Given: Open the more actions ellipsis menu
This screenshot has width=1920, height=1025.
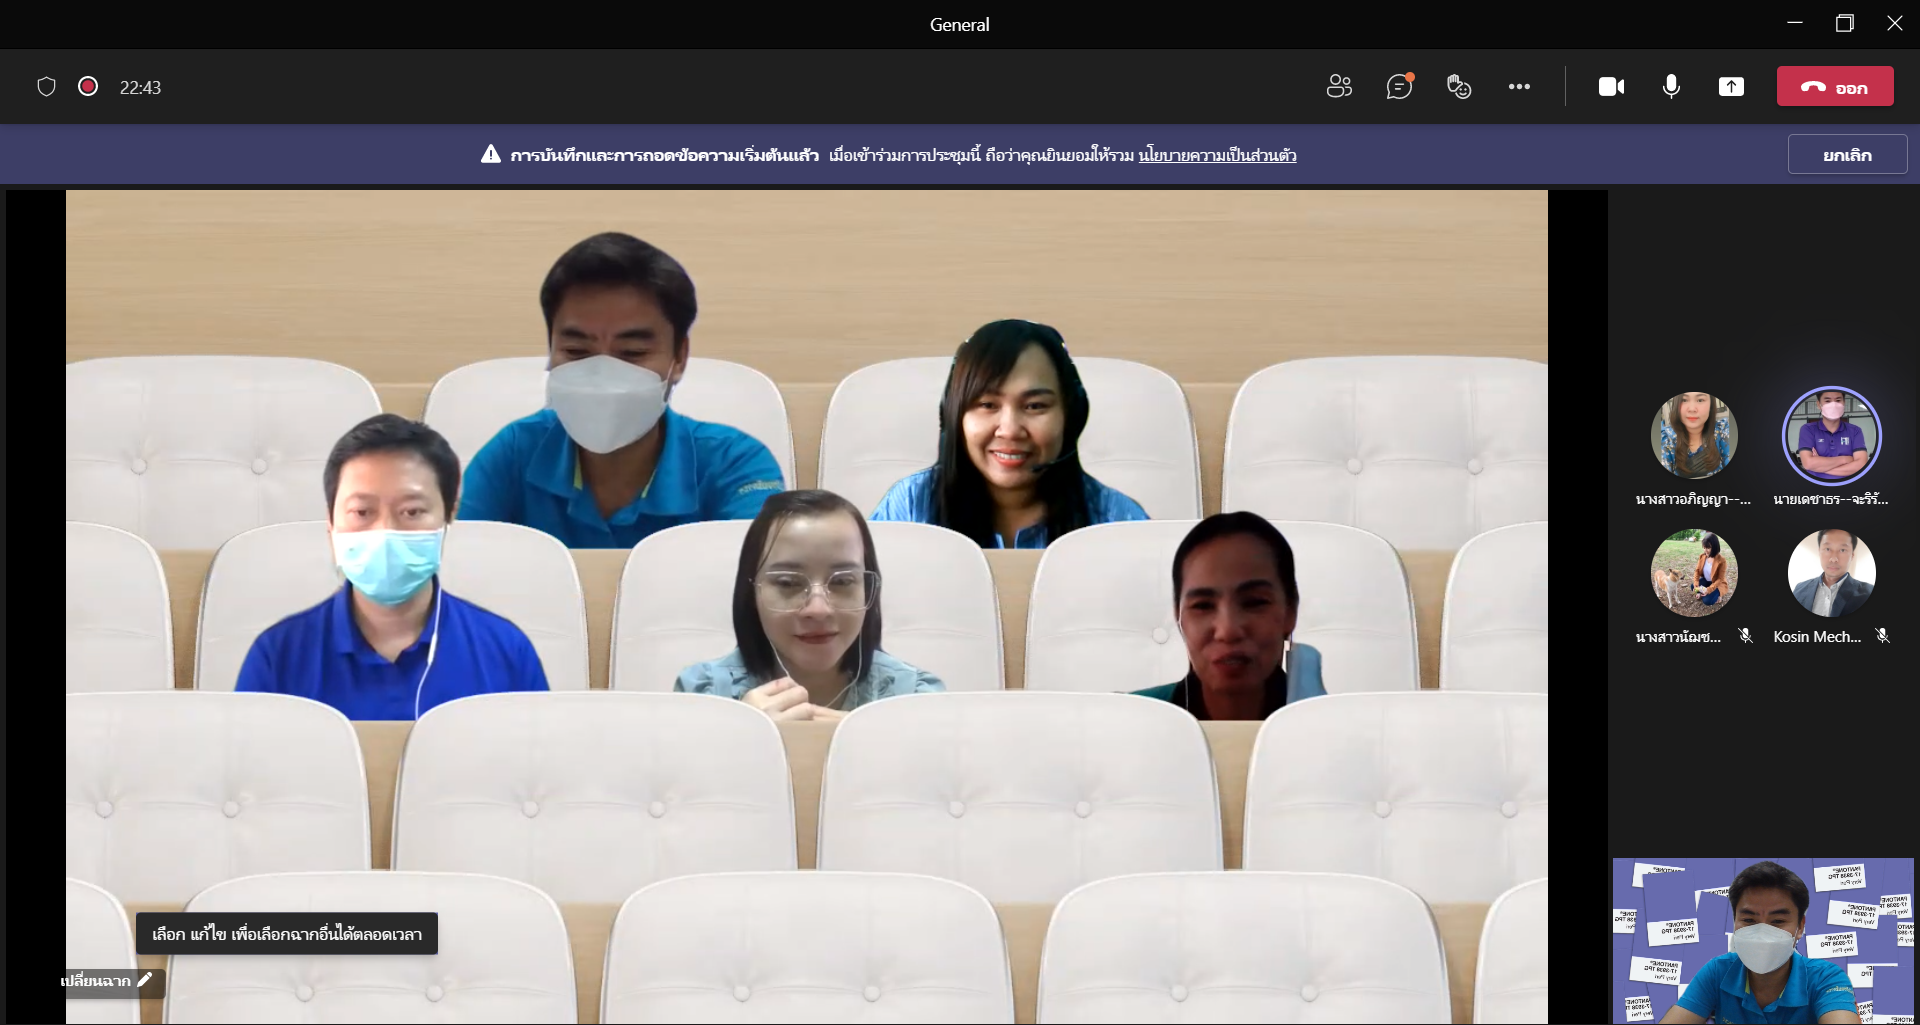Looking at the screenshot, I should point(1519,87).
